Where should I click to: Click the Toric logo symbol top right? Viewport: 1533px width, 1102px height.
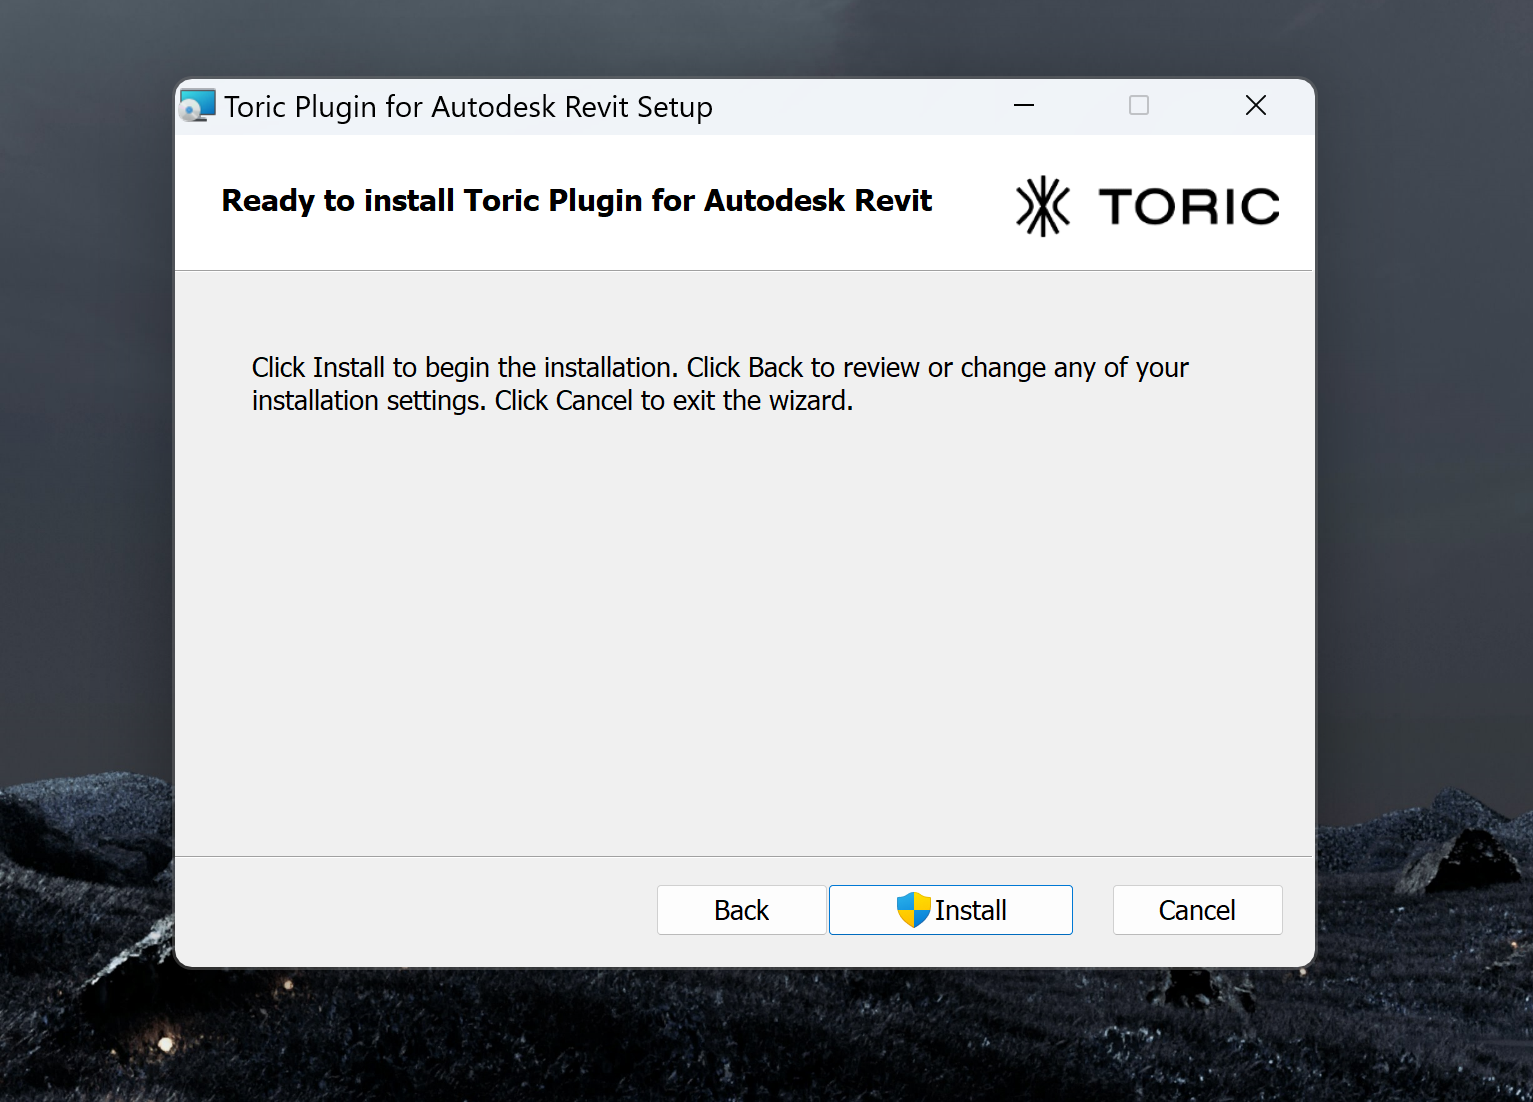(1041, 206)
